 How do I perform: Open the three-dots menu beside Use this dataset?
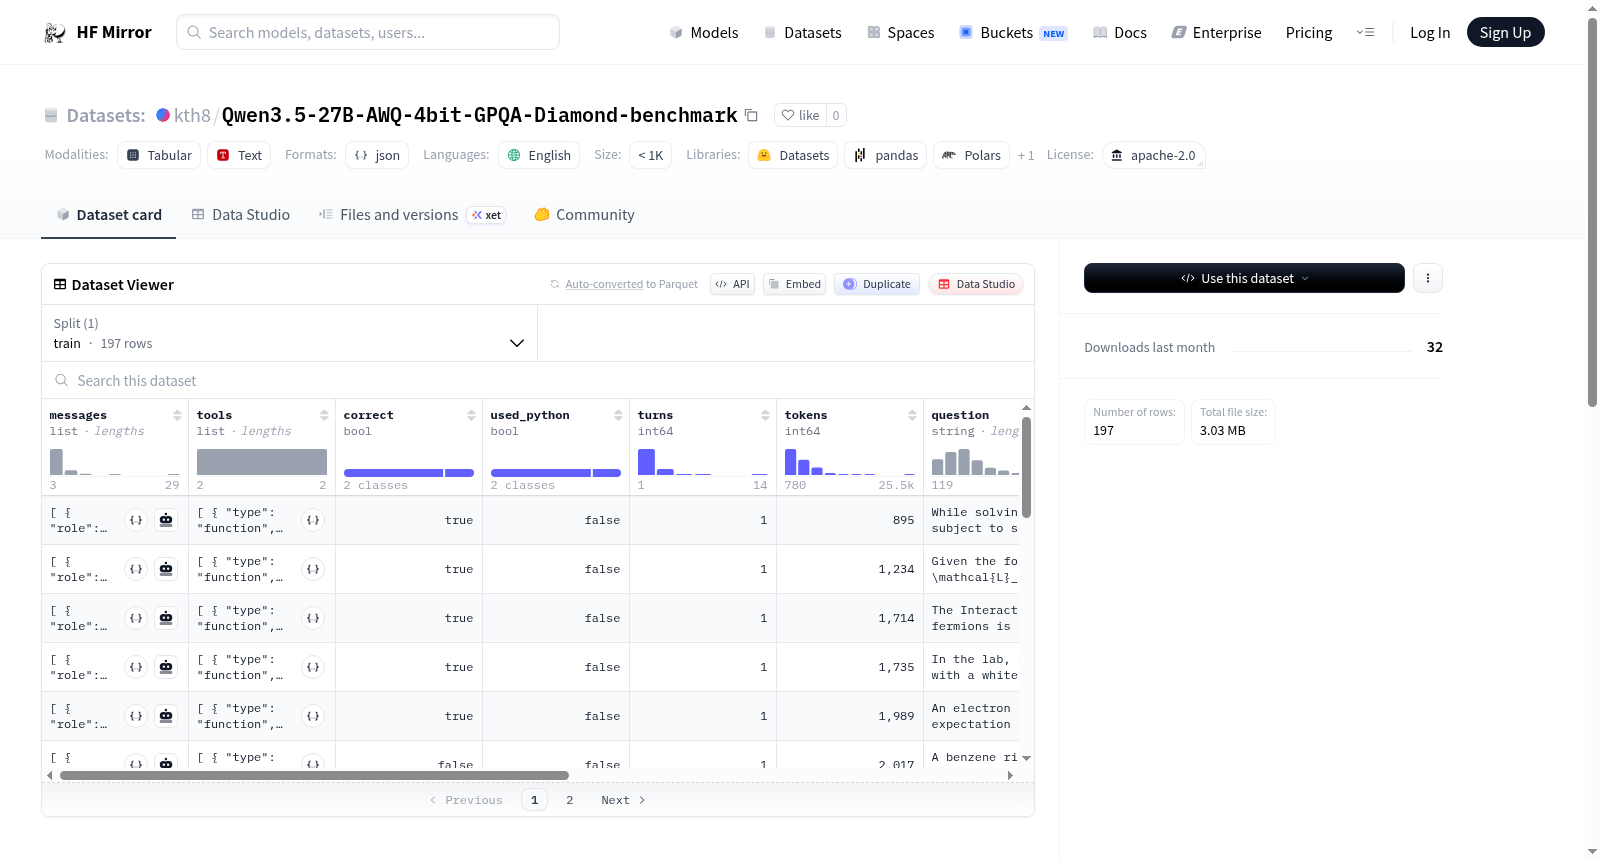tap(1428, 278)
